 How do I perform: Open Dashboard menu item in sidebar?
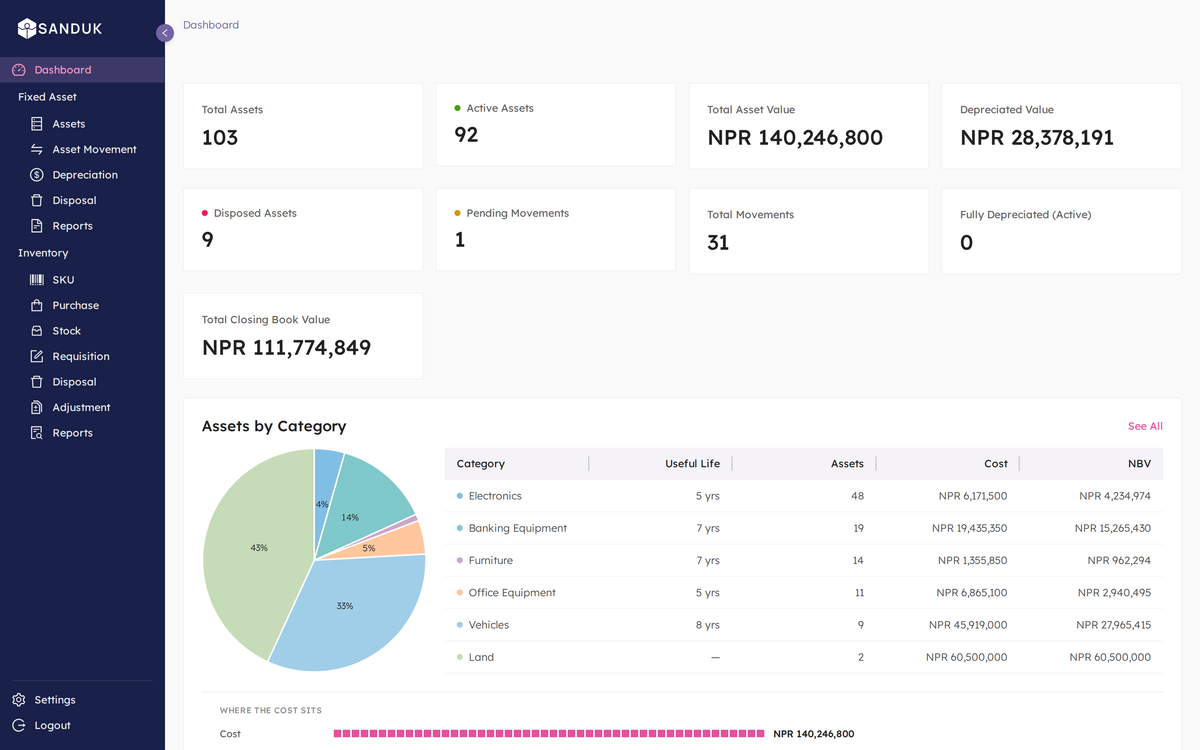pyautogui.click(x=82, y=70)
